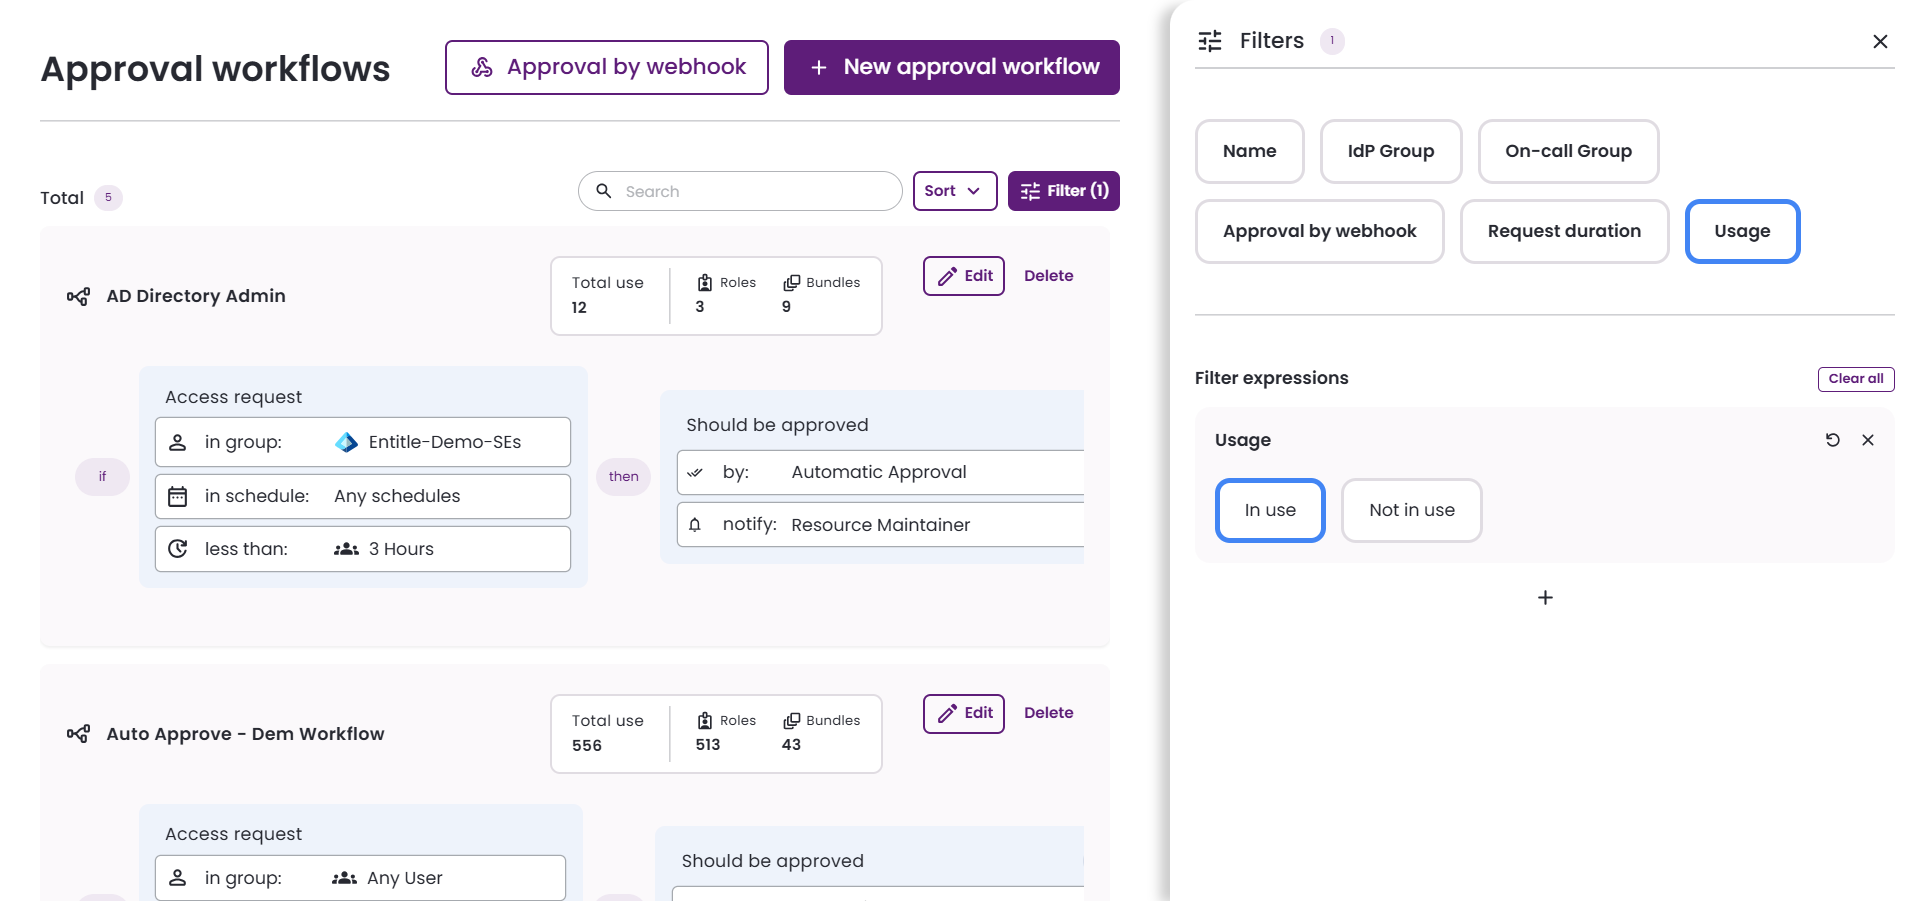Add another filter expression with plus icon
1919x901 pixels.
pyautogui.click(x=1545, y=597)
